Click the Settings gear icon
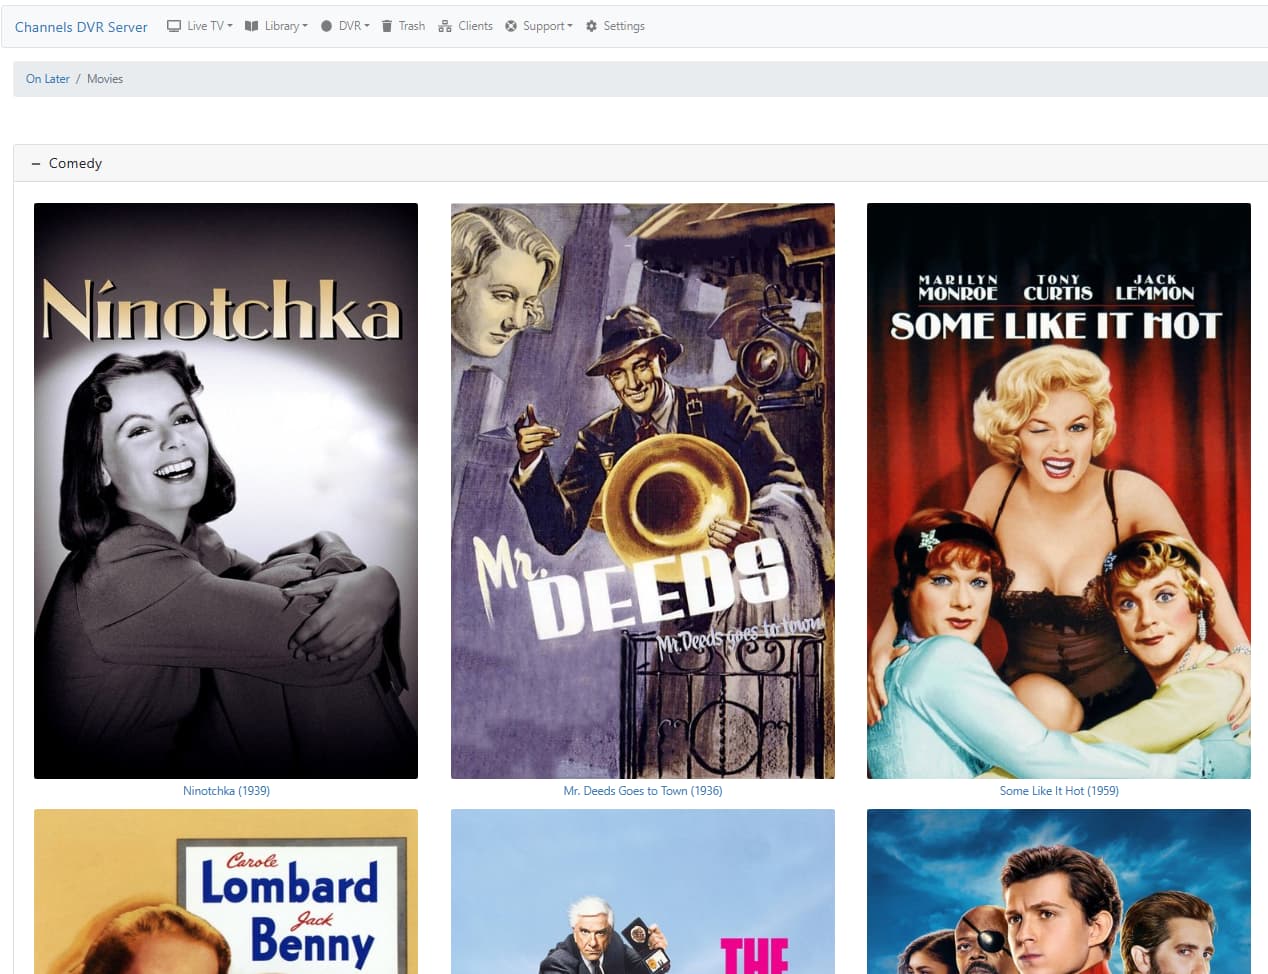 [x=591, y=26]
